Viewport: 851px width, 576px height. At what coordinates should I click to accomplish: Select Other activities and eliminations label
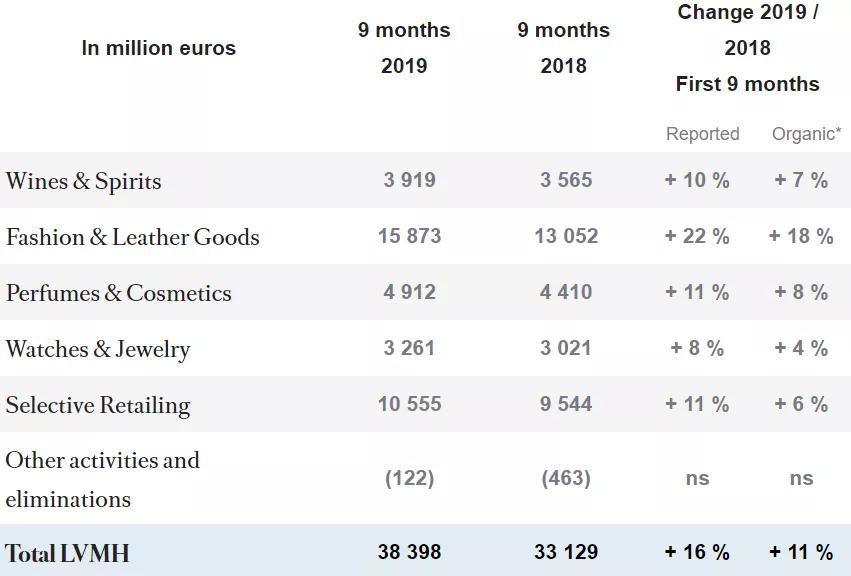click(102, 479)
